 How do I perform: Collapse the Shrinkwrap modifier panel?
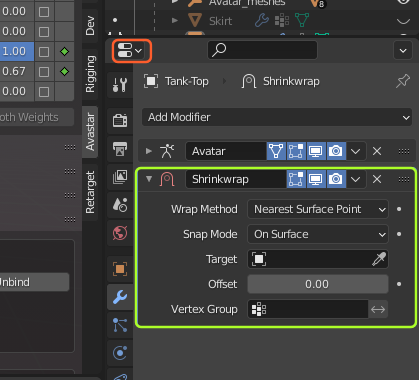coord(149,179)
